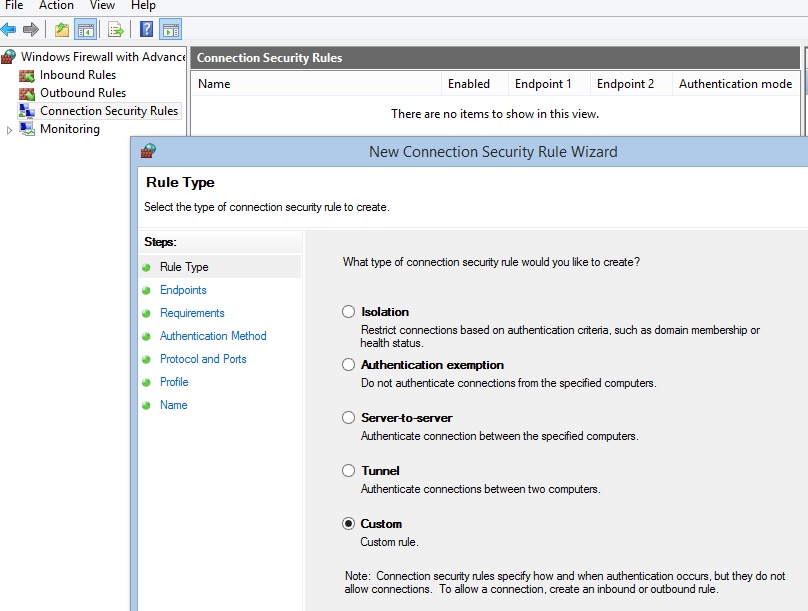Go to the Name wizard step
This screenshot has height=611, width=808.
click(x=174, y=405)
